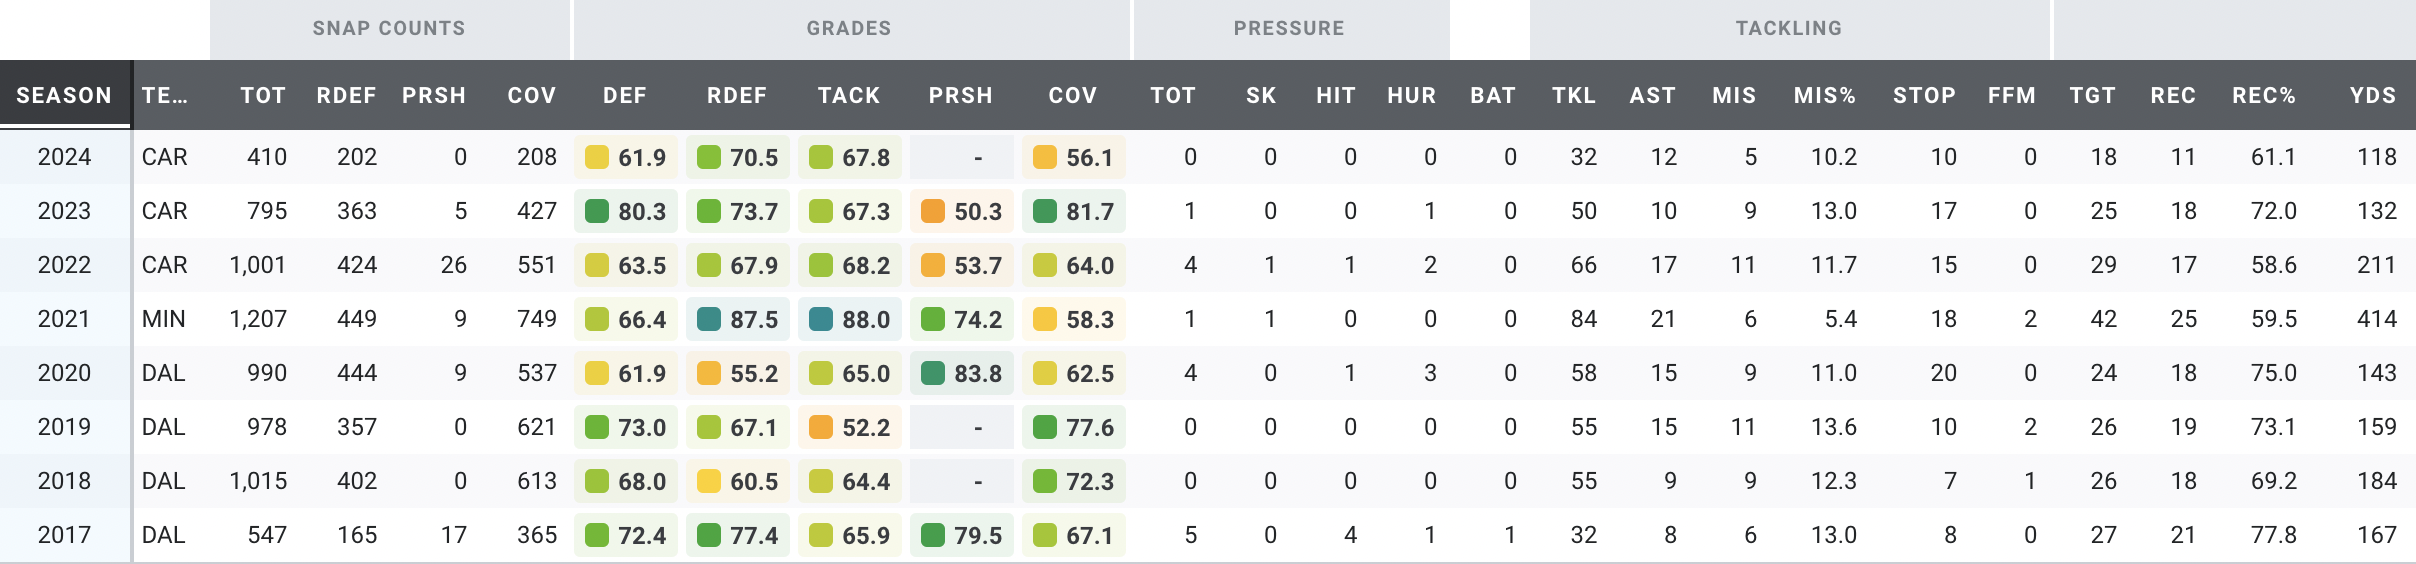2416x564 pixels.
Task: Select the 2024 season row cell
Action: [64, 157]
